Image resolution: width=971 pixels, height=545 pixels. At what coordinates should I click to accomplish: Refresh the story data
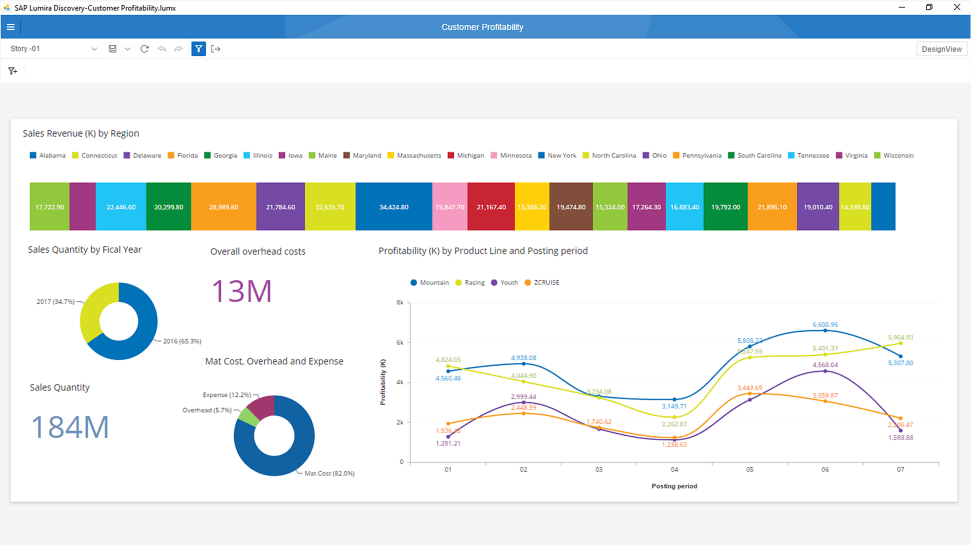click(x=144, y=49)
